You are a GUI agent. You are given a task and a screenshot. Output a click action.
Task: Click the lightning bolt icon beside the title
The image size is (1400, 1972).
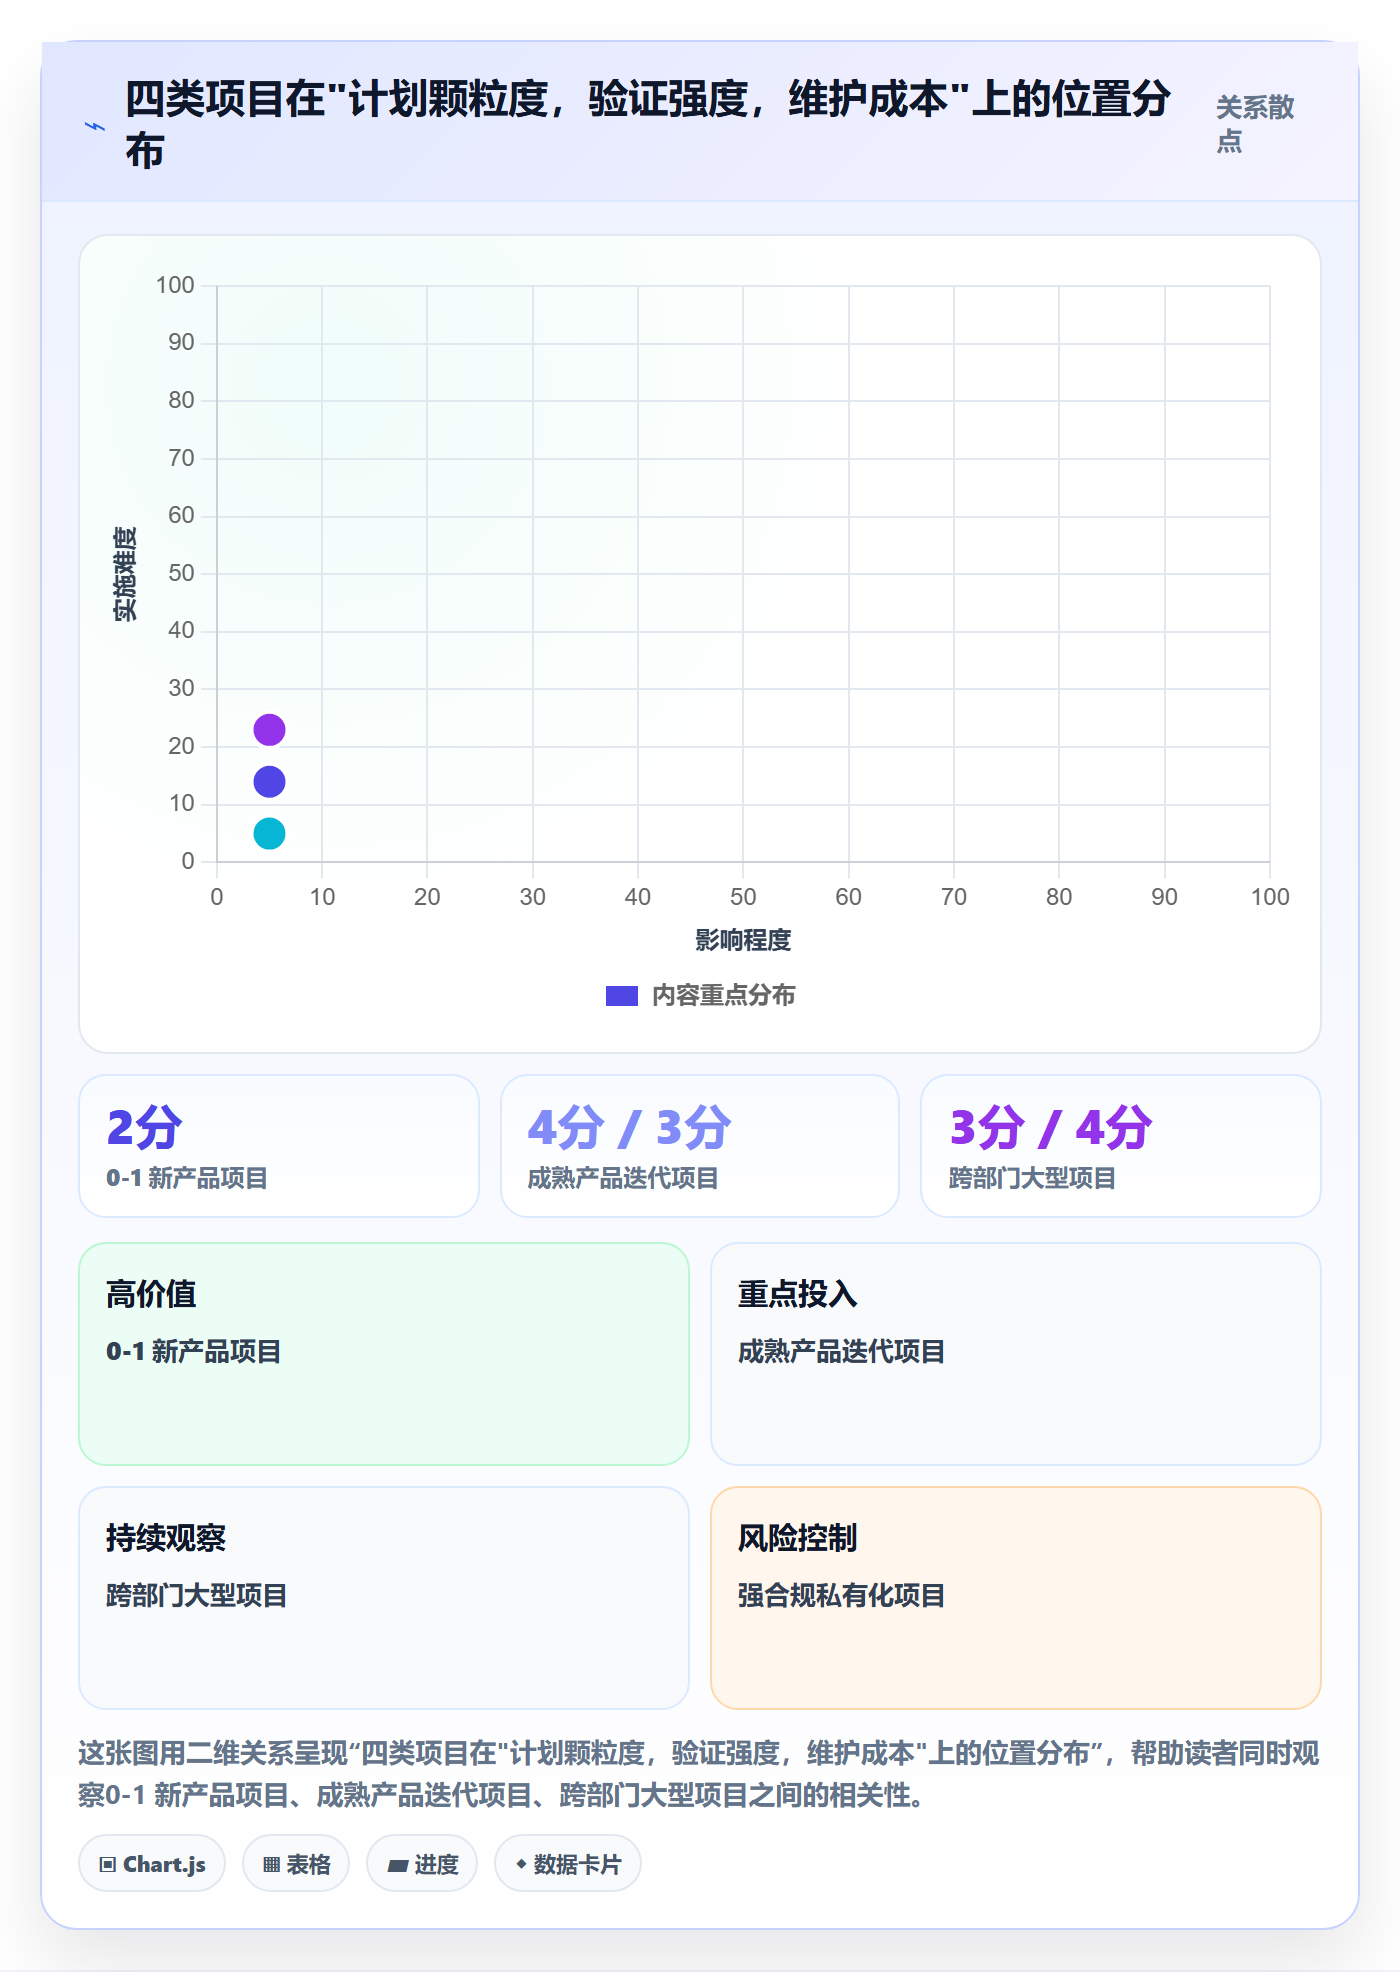[x=94, y=126]
